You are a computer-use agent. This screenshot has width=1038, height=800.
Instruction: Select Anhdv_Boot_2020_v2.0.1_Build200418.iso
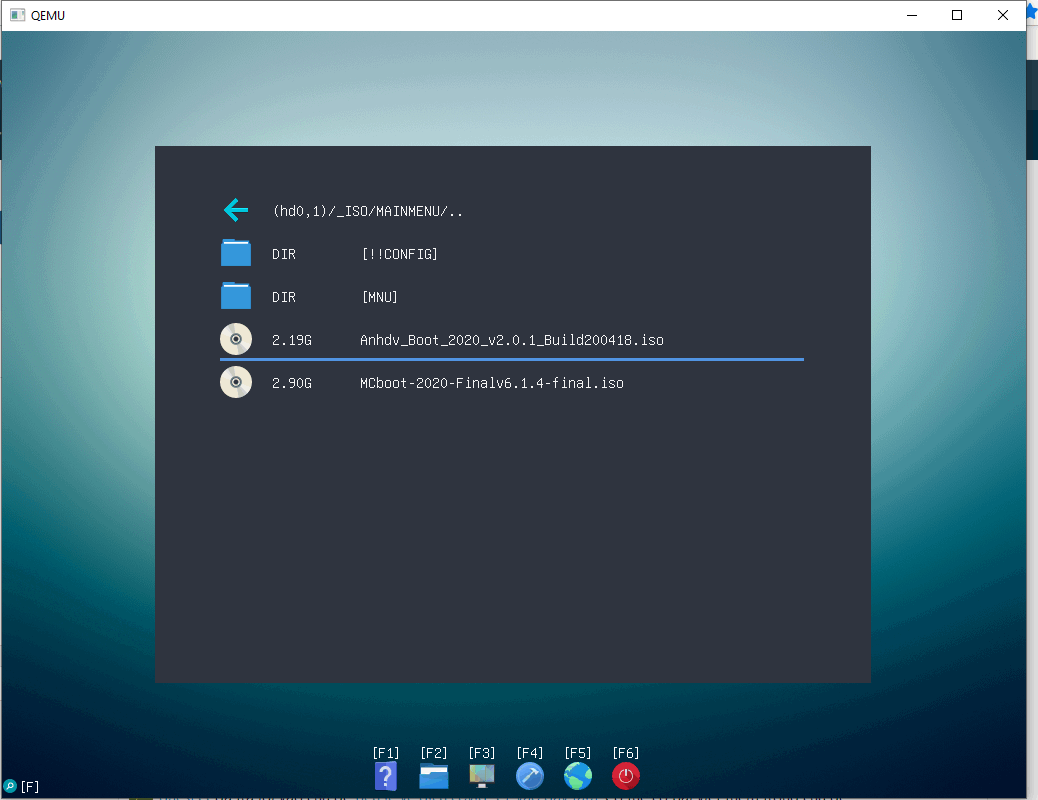512,340
